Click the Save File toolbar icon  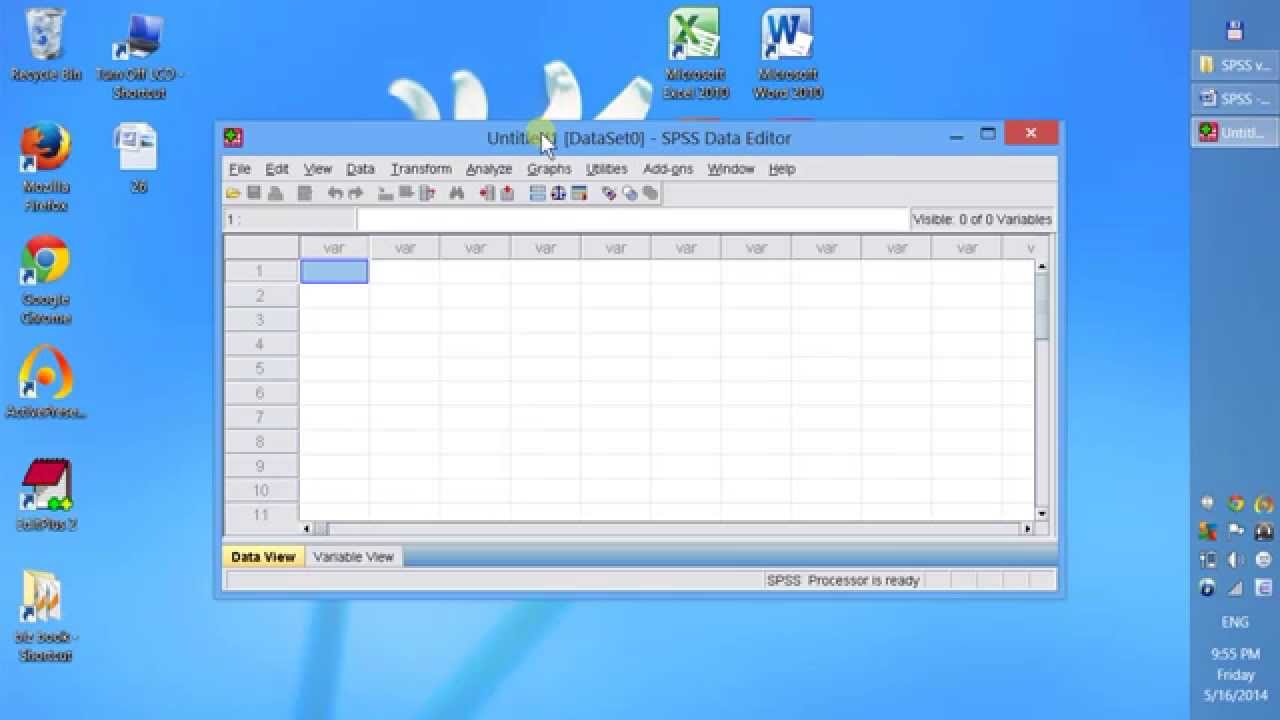click(254, 193)
